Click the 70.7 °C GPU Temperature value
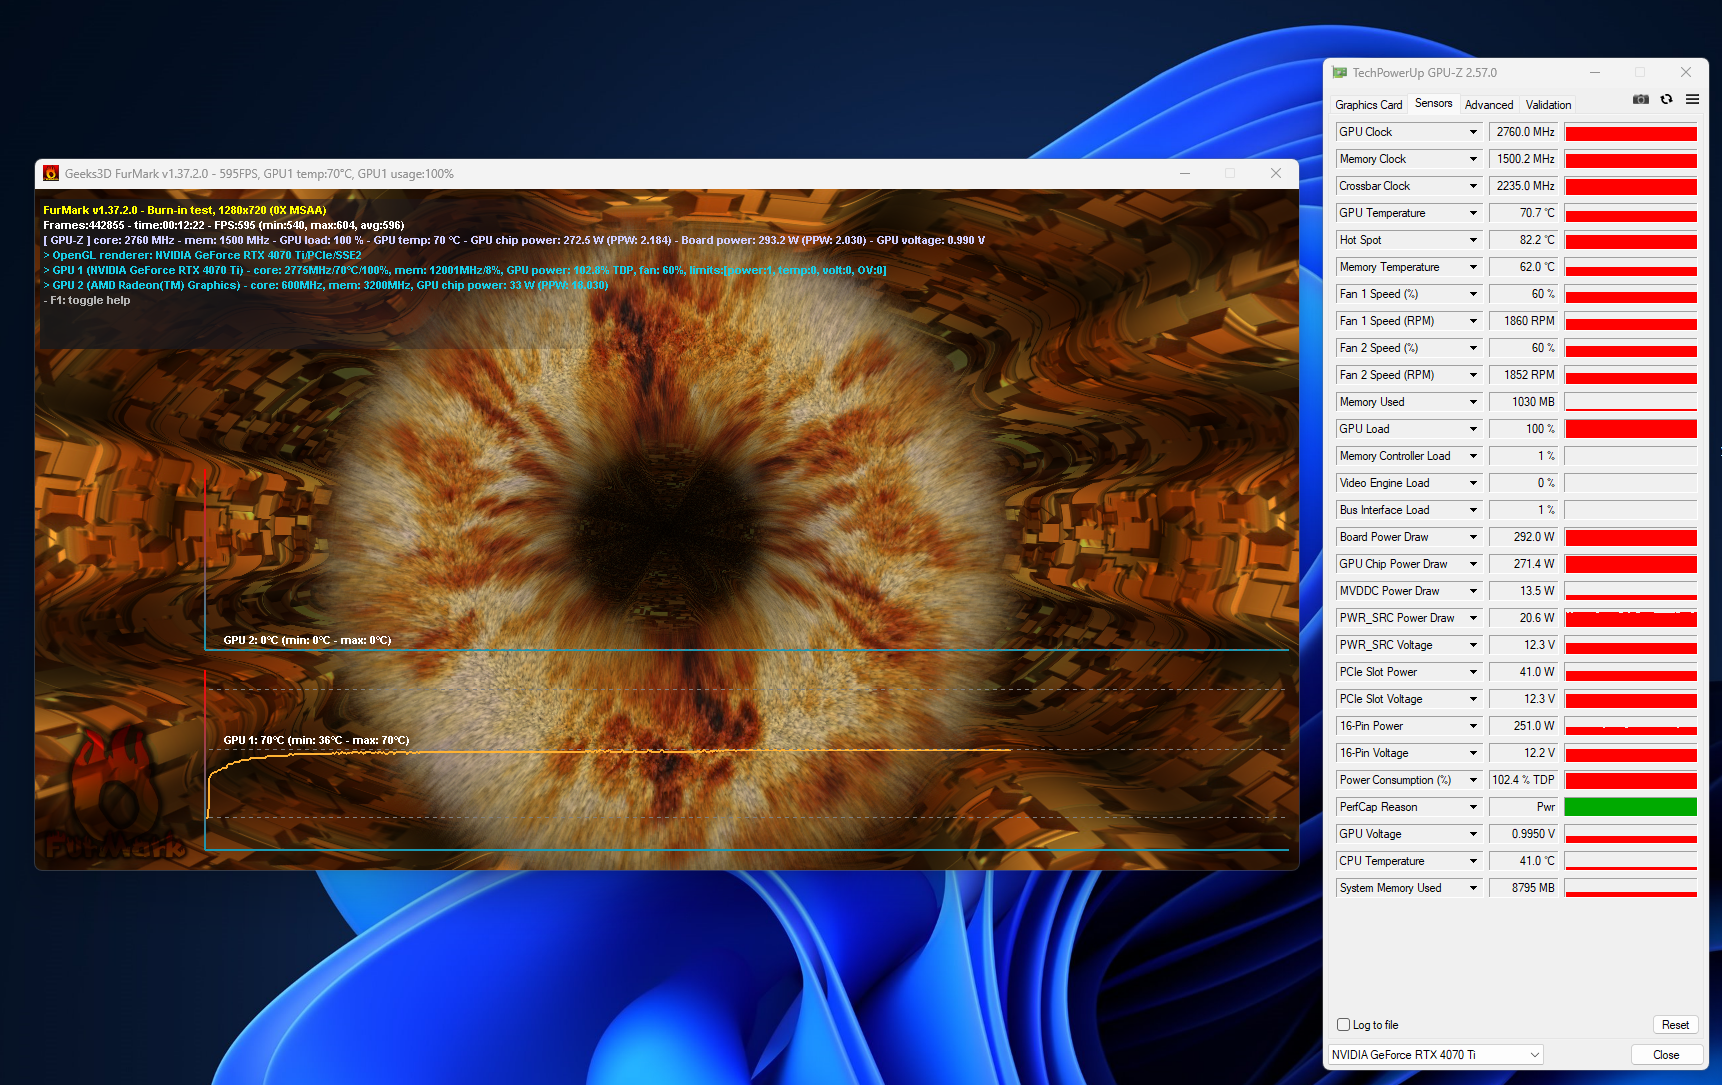This screenshot has height=1085, width=1722. point(1524,213)
